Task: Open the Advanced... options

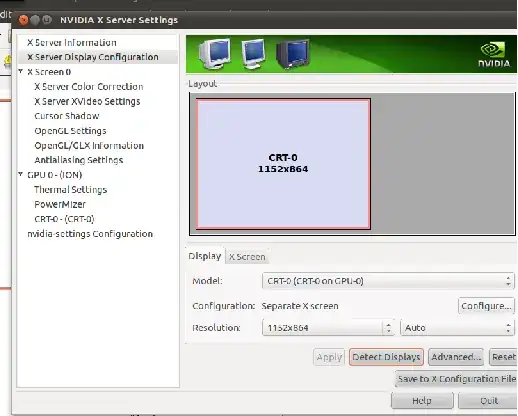Action: point(456,357)
